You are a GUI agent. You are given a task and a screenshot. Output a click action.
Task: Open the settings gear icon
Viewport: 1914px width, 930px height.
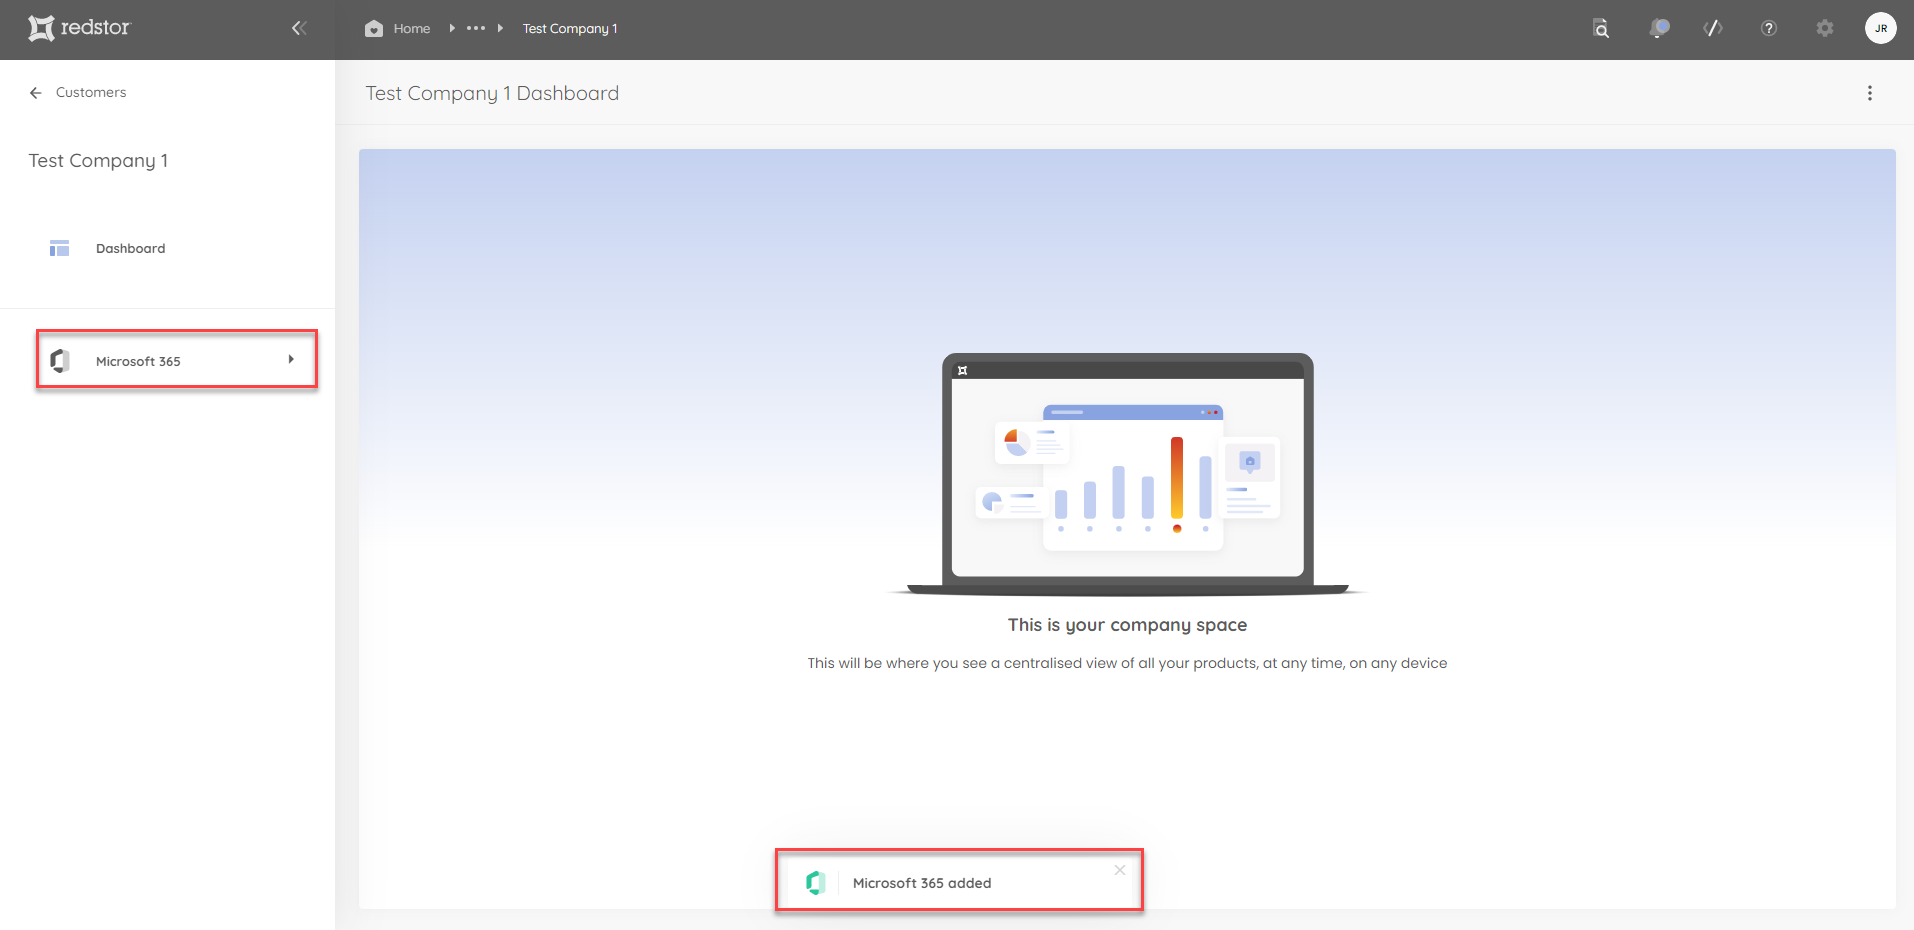tap(1825, 28)
